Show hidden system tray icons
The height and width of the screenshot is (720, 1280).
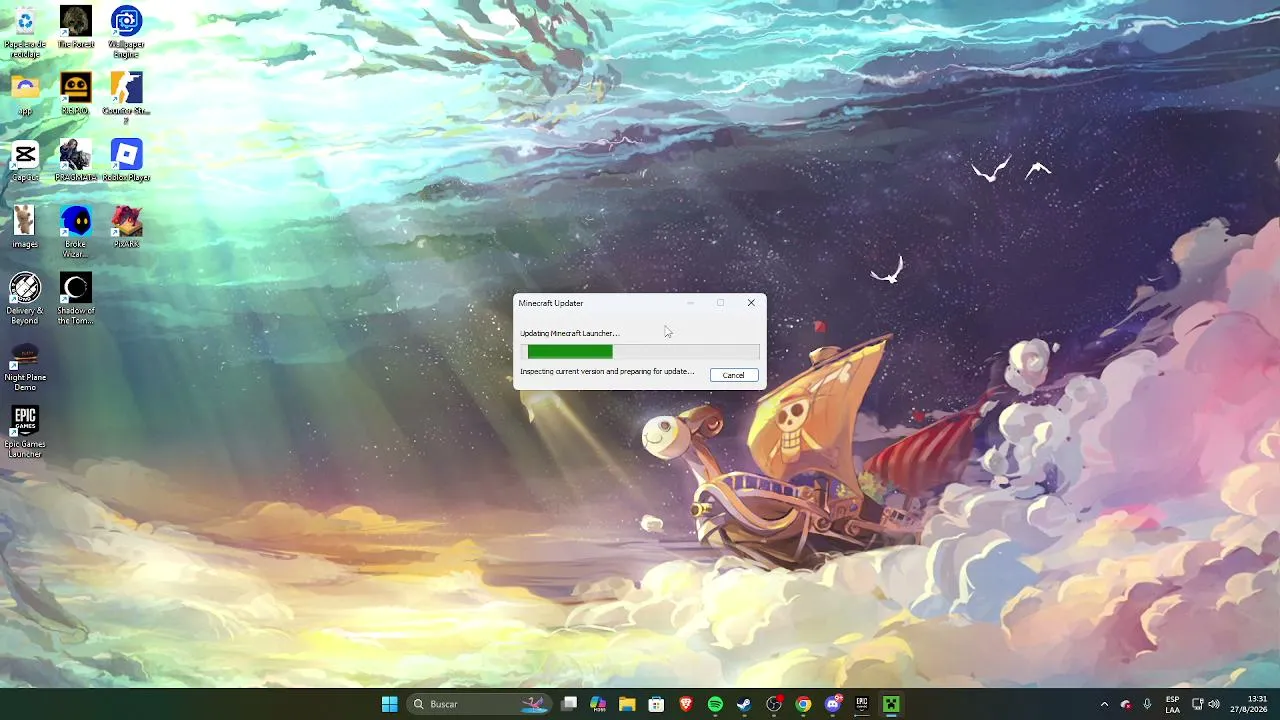pyautogui.click(x=1104, y=704)
